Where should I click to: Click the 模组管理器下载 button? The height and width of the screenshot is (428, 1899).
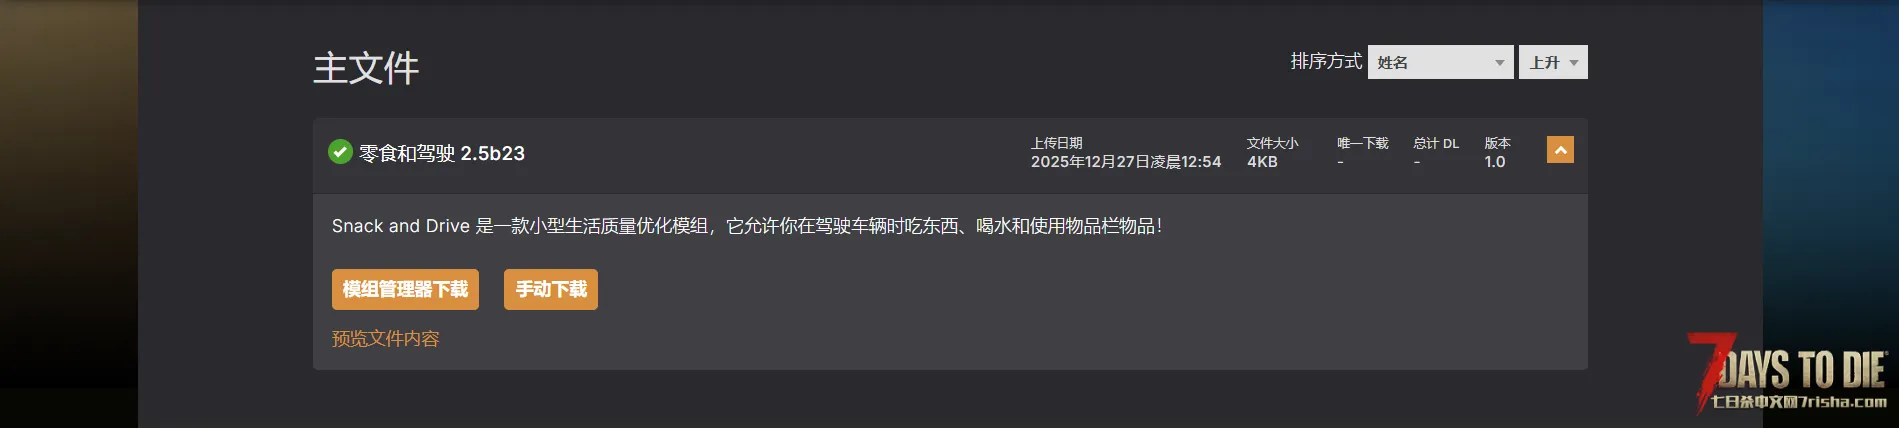[x=405, y=289]
